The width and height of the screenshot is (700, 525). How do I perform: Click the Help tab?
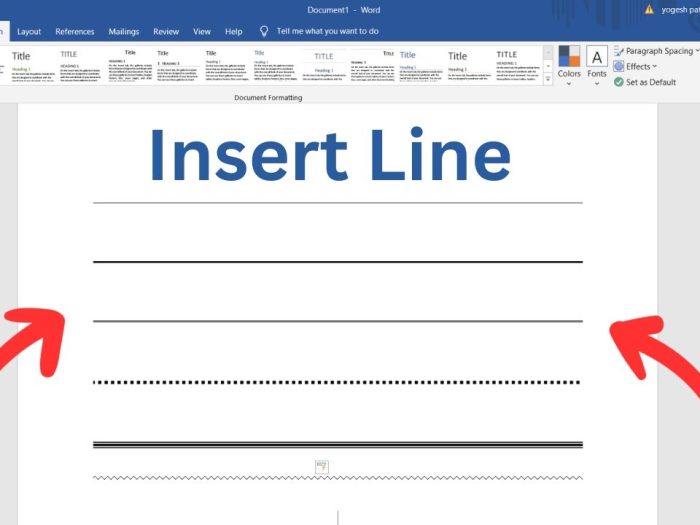(x=234, y=31)
